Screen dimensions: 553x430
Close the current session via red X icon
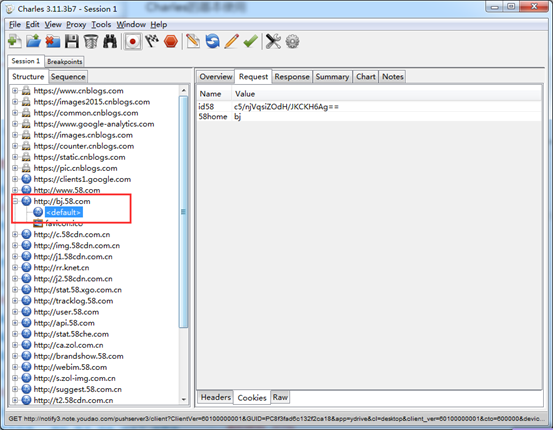point(53,42)
